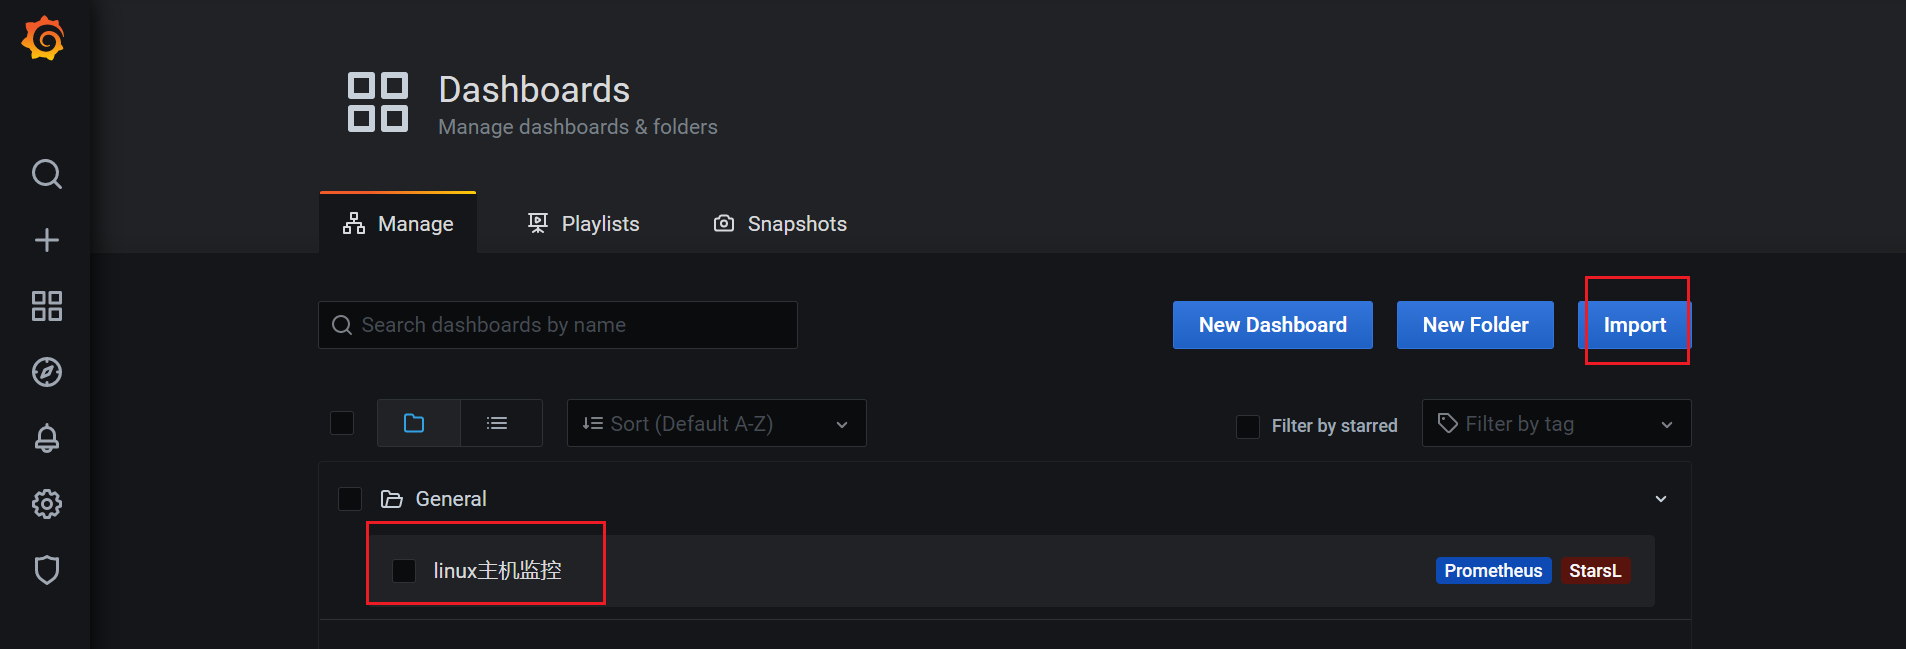The height and width of the screenshot is (649, 1906).
Task: Open the search icon in sidebar
Action: point(47,174)
